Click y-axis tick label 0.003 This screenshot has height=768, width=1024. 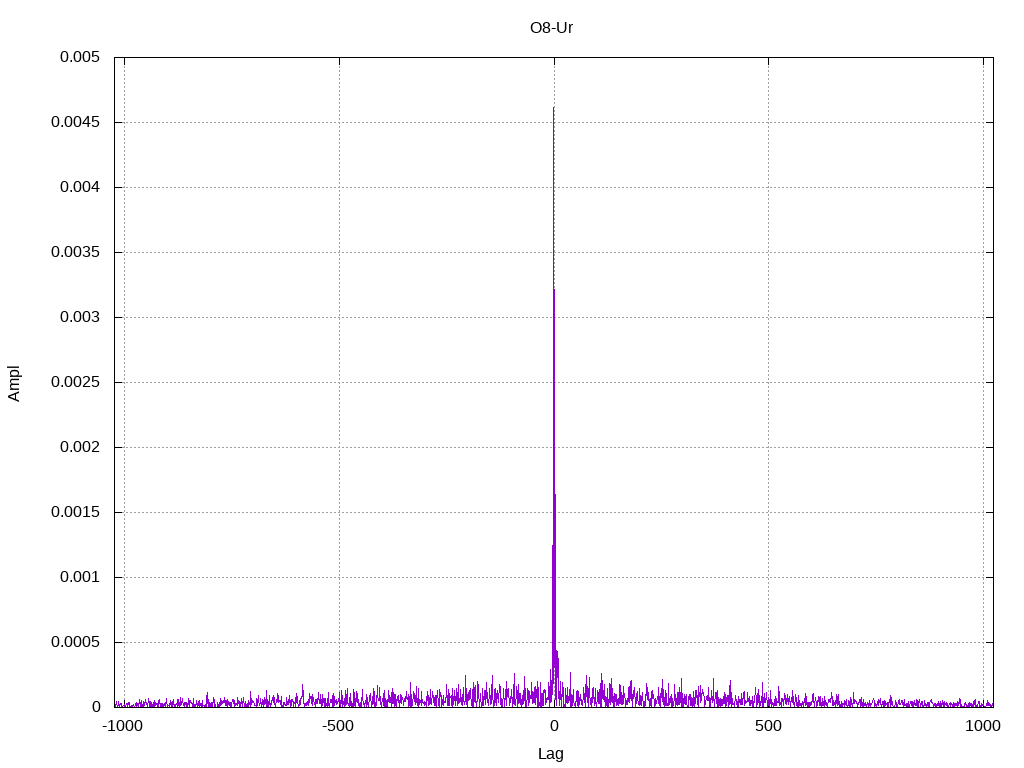[80, 317]
